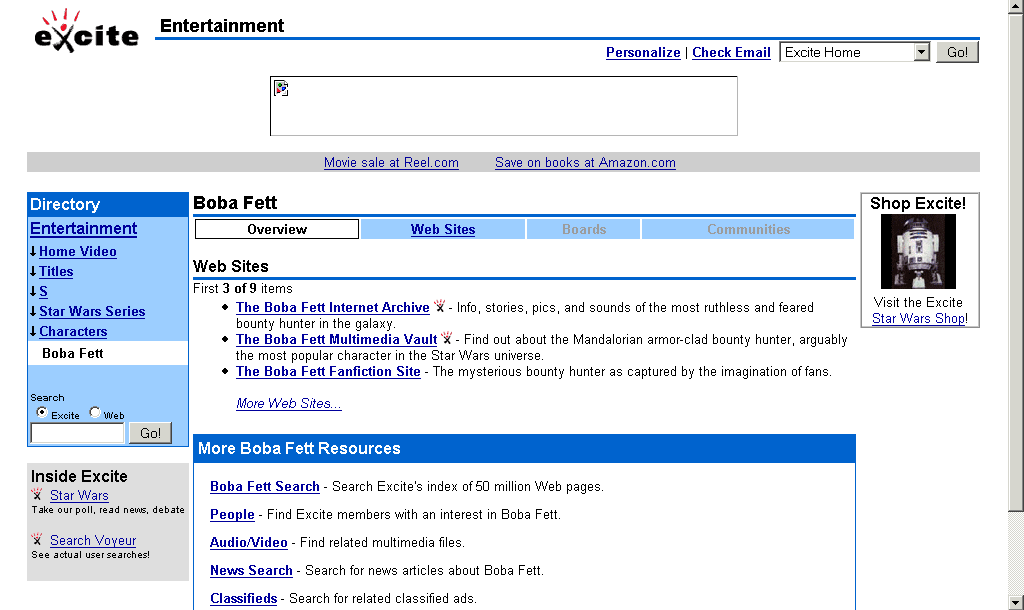Open The Boba Fett Multimedia Vault
The image size is (1024, 610).
(336, 339)
